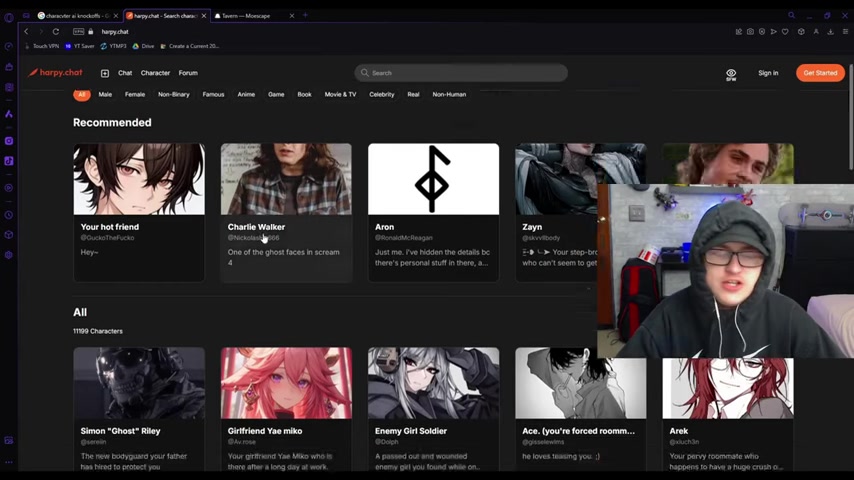Image resolution: width=854 pixels, height=480 pixels.
Task: Select the Book category filter
Action: [304, 94]
